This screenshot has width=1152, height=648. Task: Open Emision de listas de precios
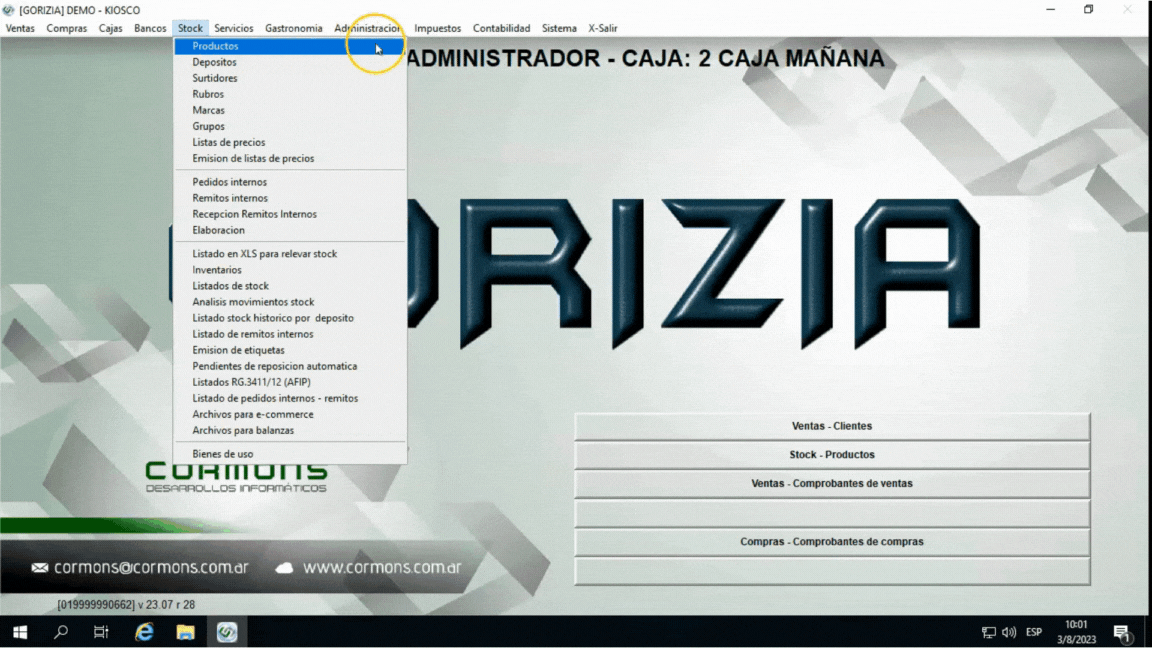pos(289,159)
